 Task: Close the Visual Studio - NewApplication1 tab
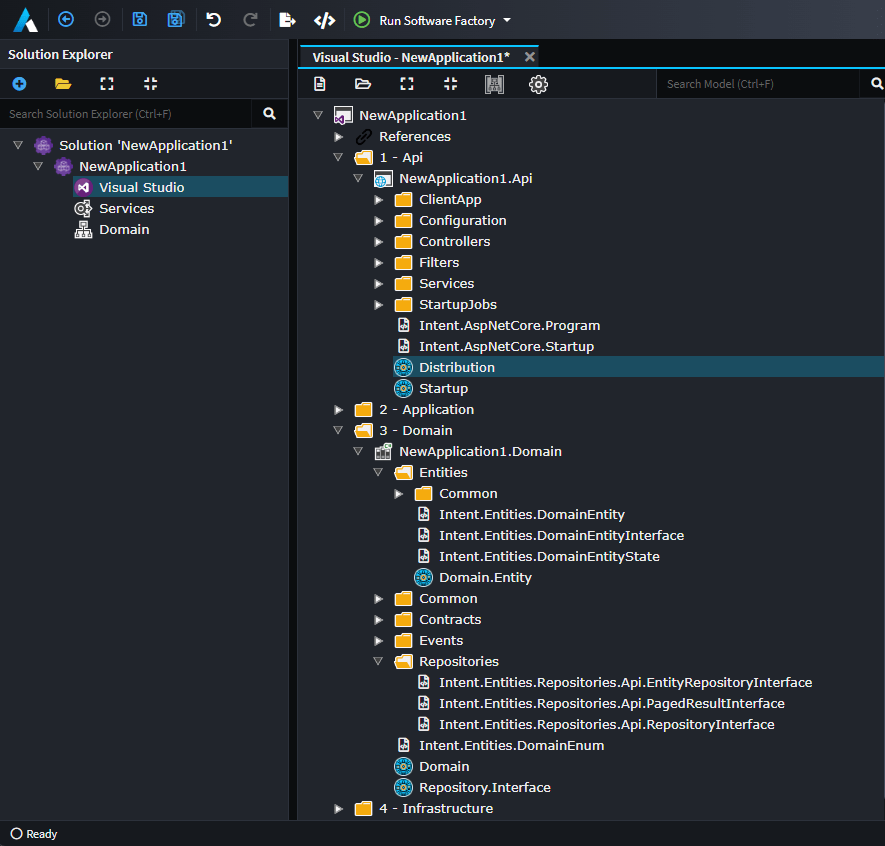[529, 56]
